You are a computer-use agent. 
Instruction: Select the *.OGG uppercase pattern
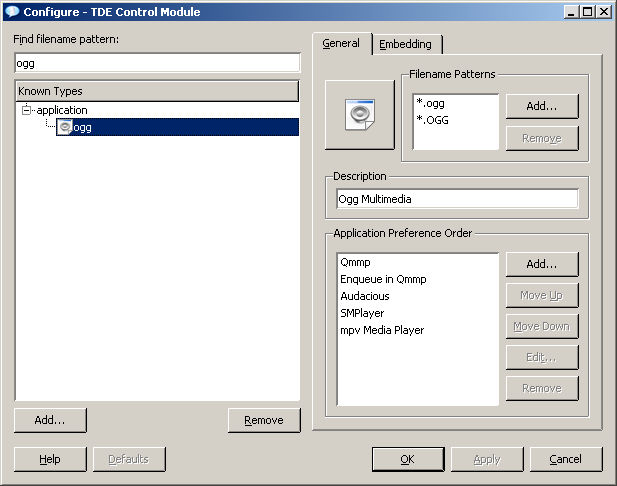point(432,120)
